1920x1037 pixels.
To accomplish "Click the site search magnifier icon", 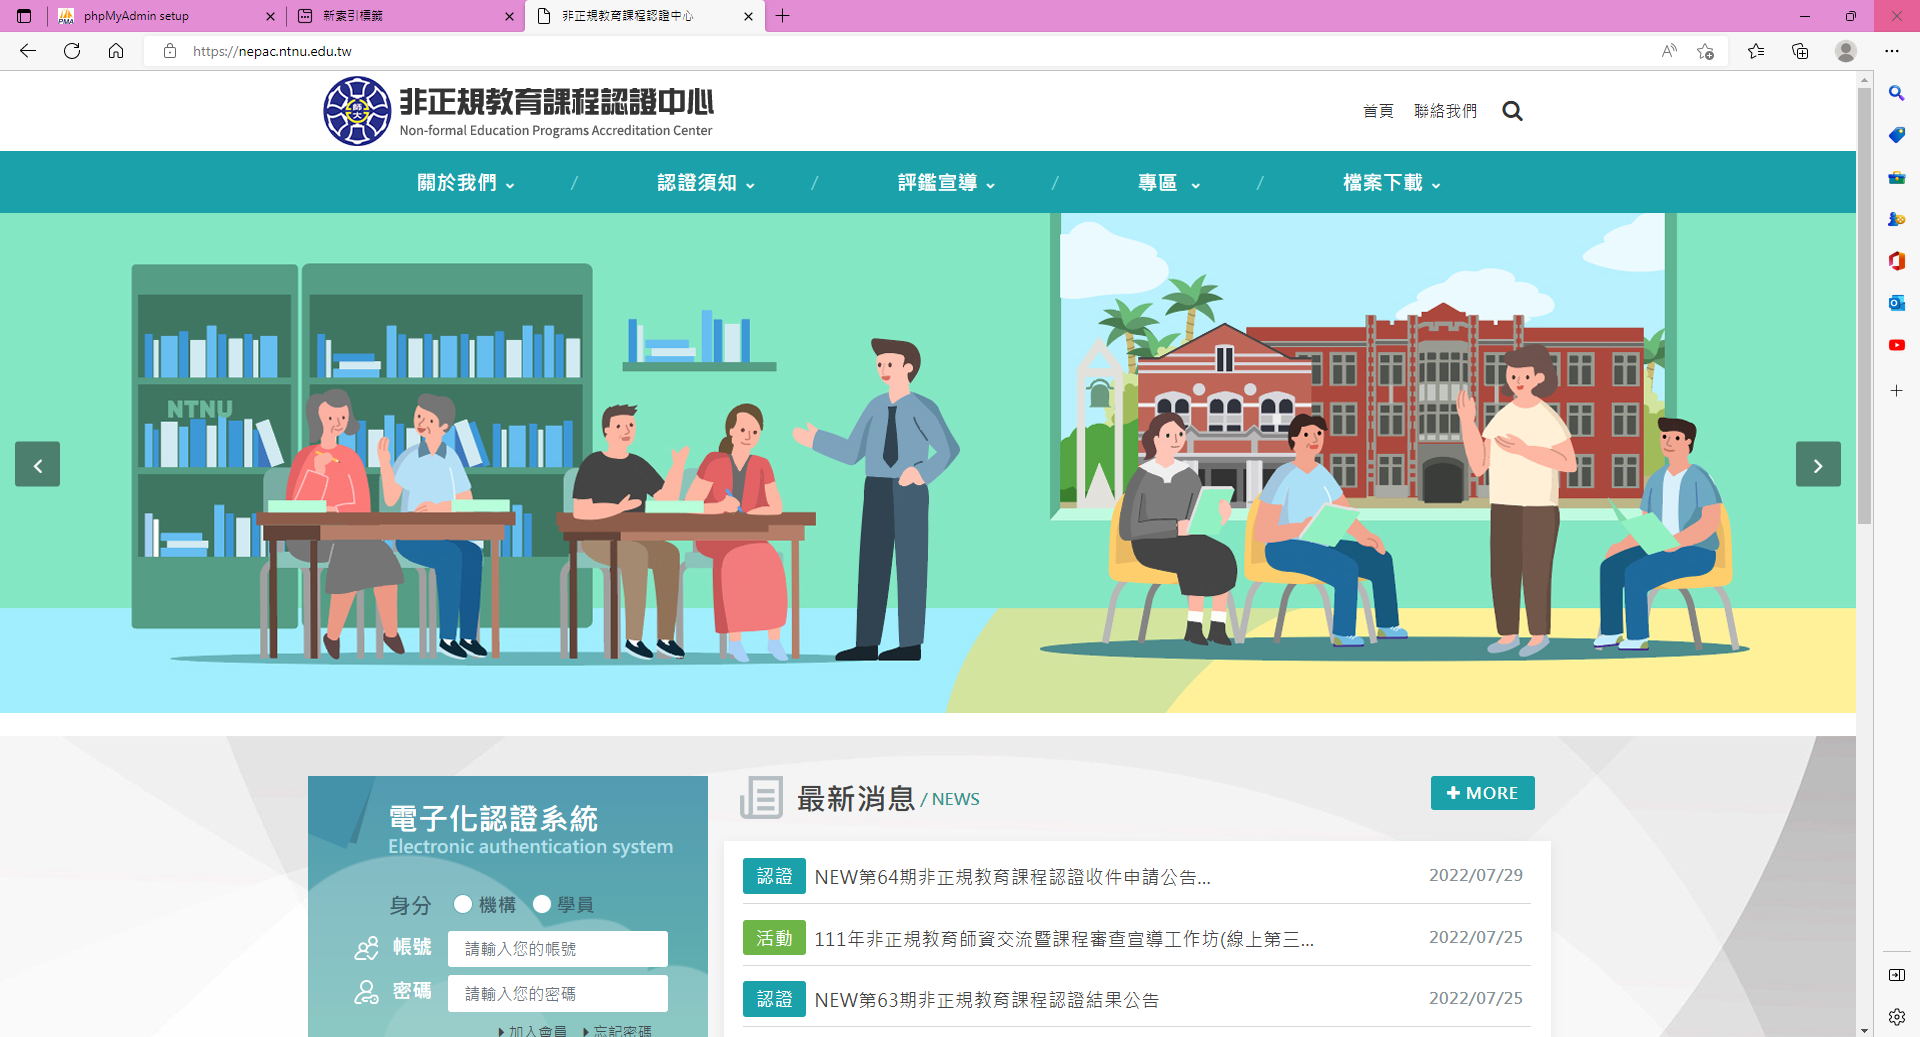I will pos(1512,111).
